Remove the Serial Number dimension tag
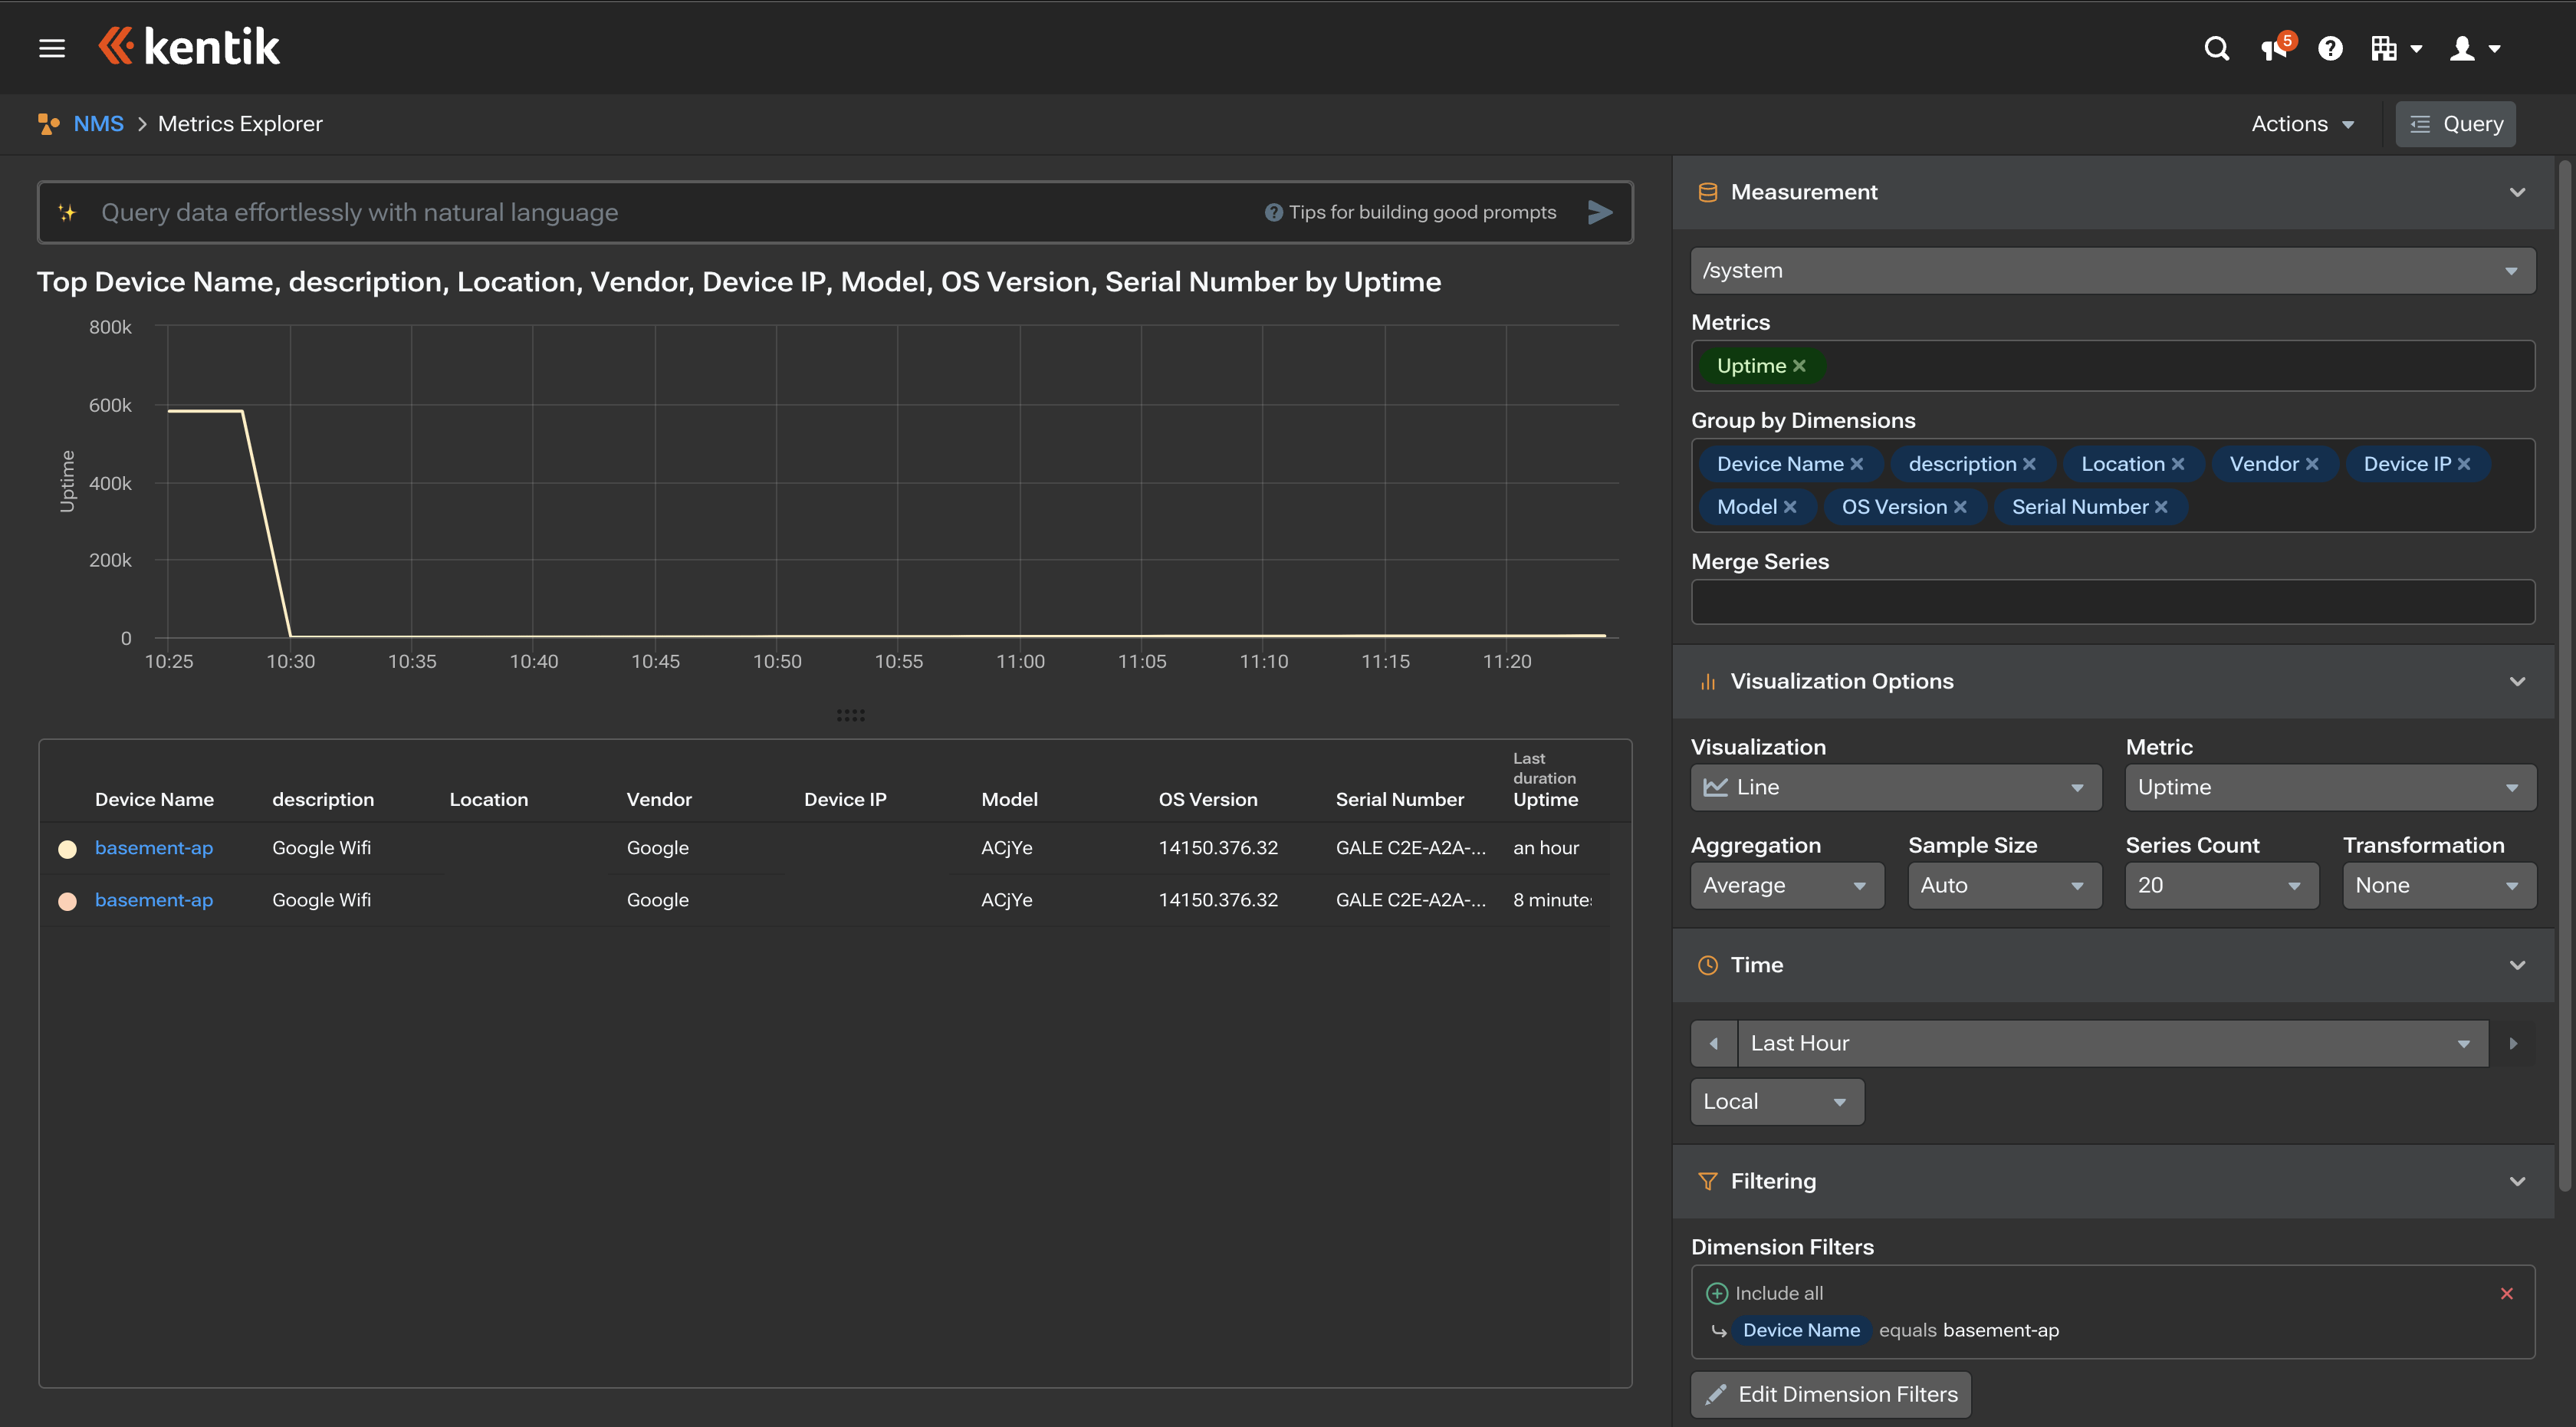2576x1427 pixels. [x=2161, y=507]
